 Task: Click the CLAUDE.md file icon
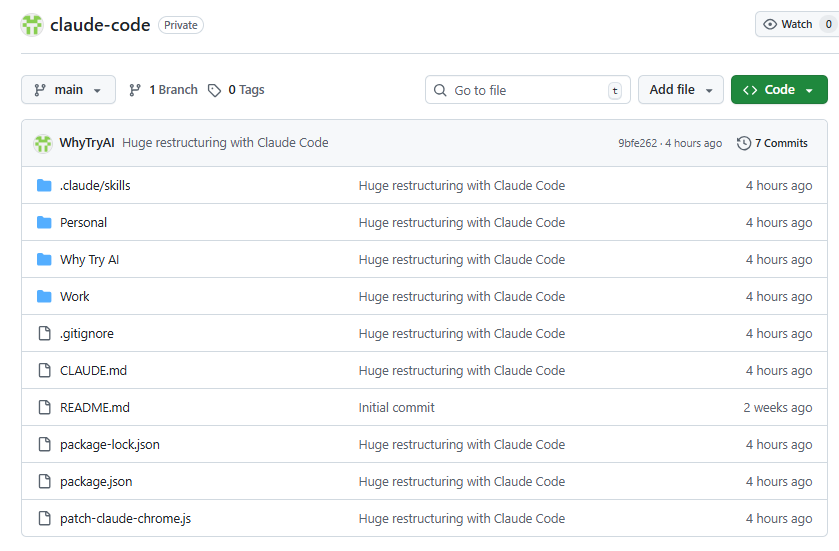(45, 370)
